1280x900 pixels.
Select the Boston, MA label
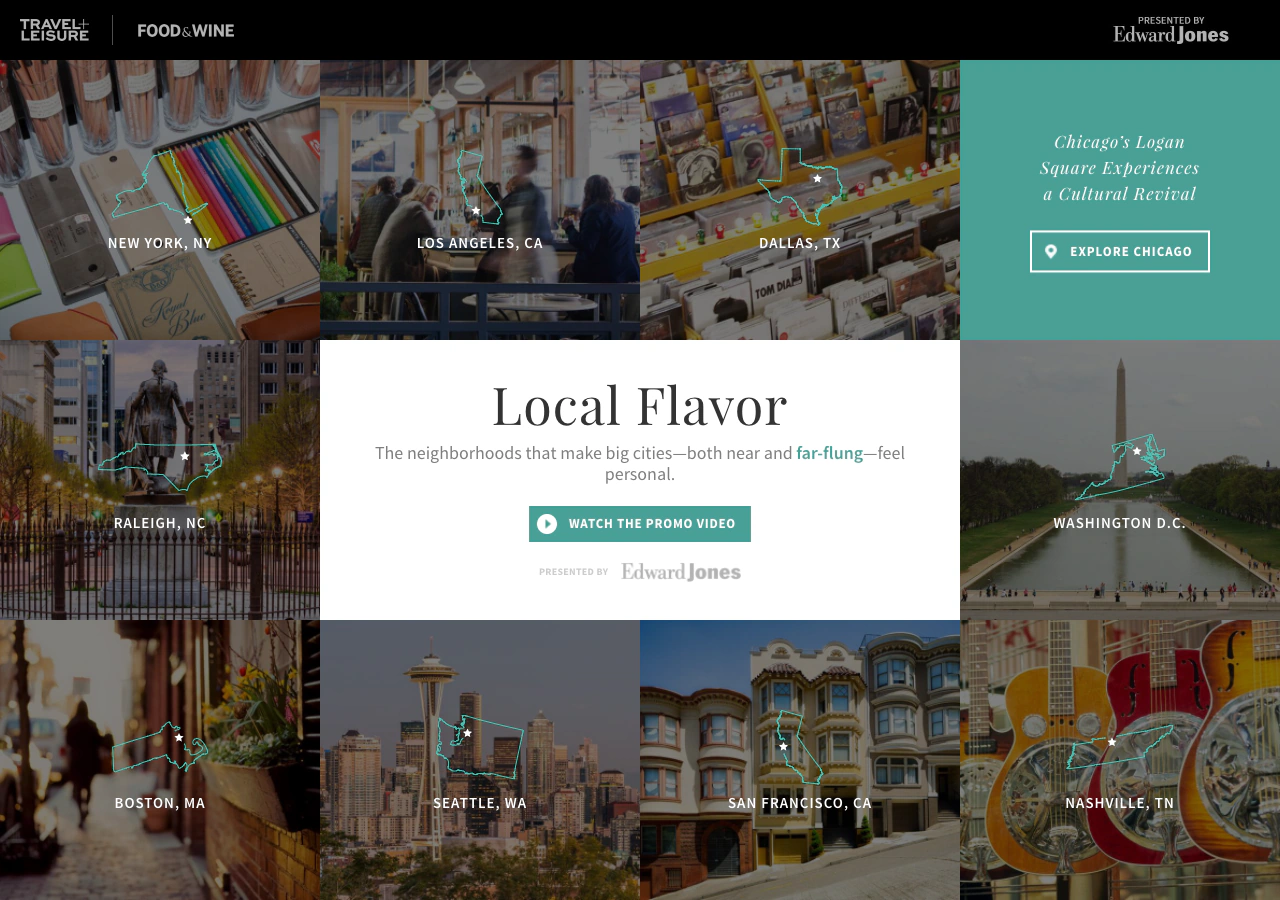[160, 803]
